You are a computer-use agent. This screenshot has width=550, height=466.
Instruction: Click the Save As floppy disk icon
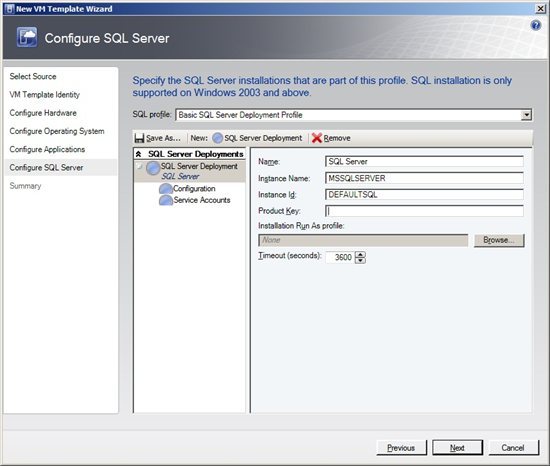[x=139, y=138]
